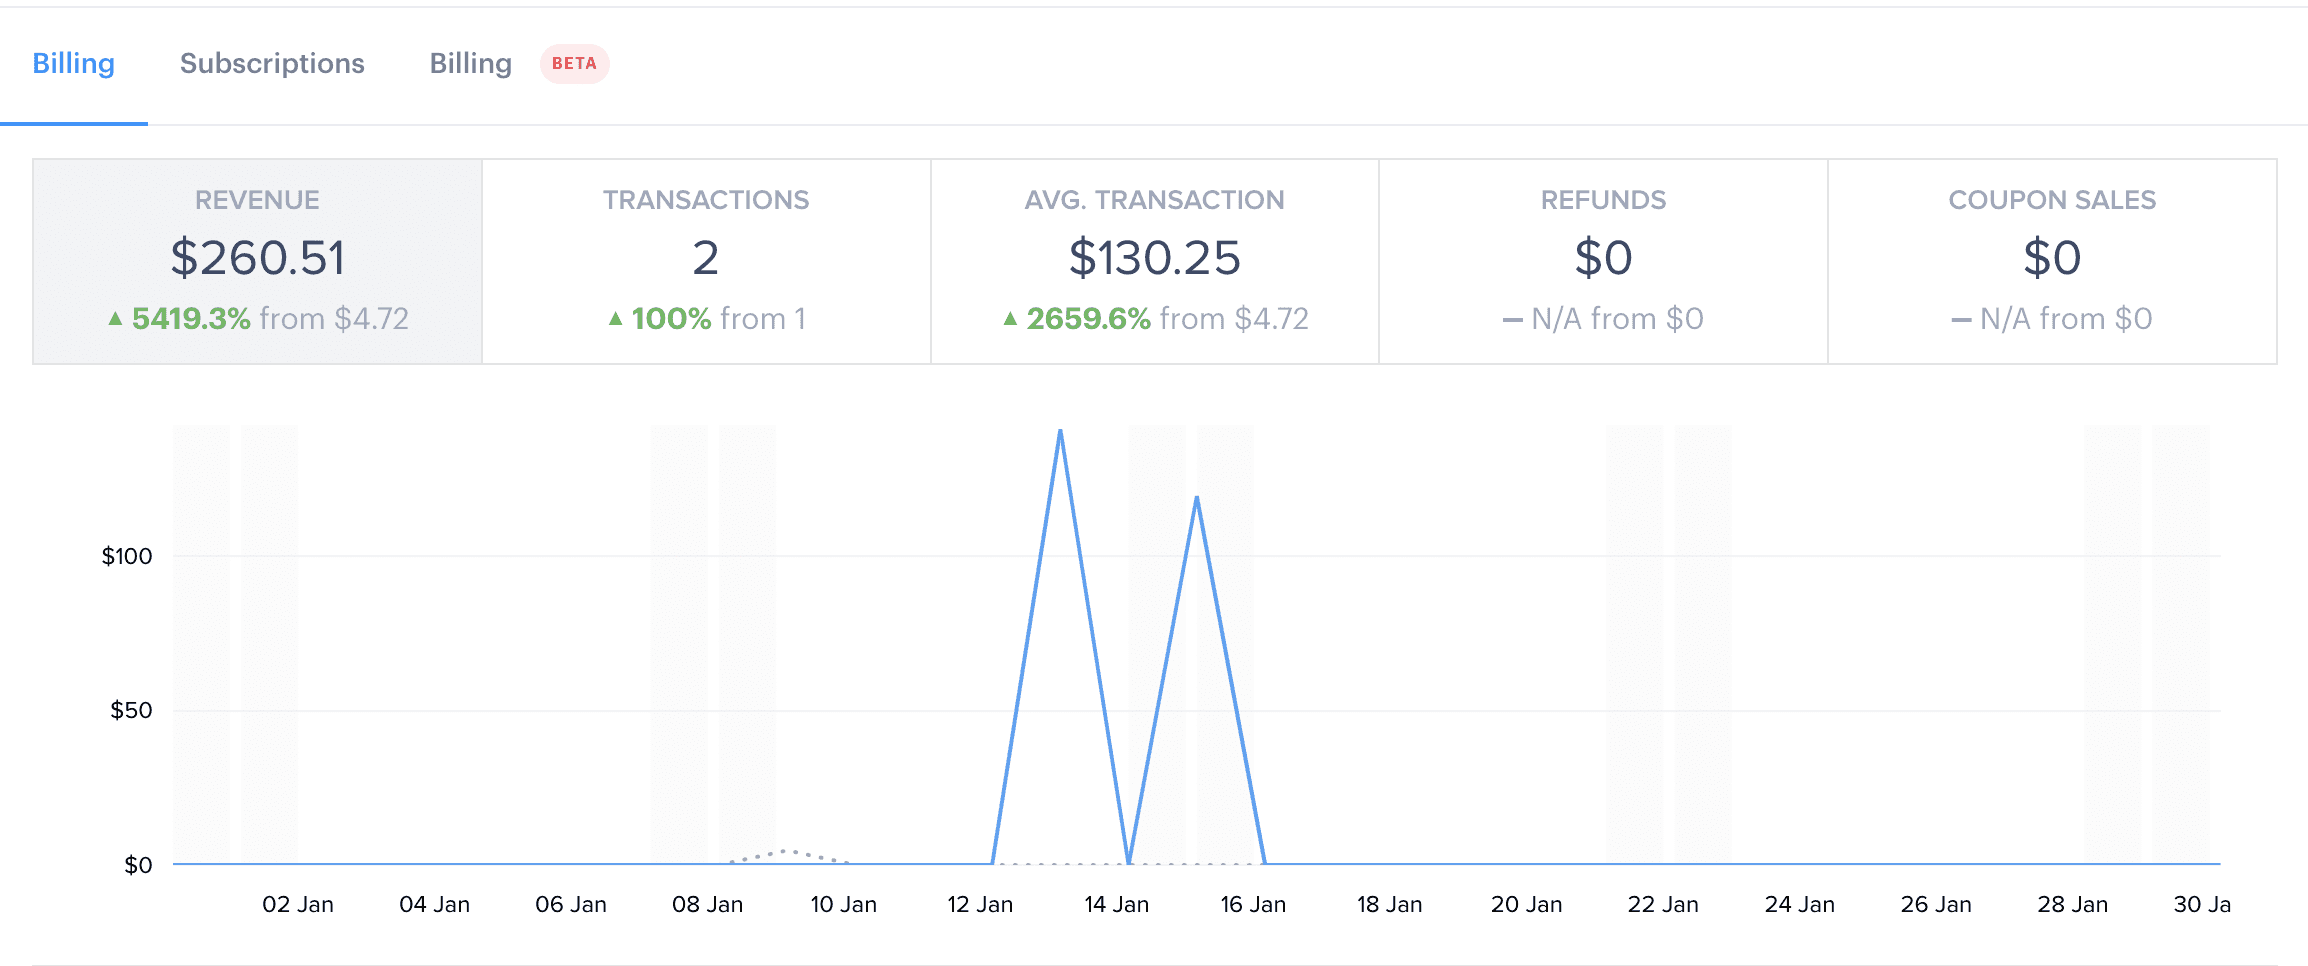
Task: Click the dash icon in Refunds card
Action: tap(1512, 320)
